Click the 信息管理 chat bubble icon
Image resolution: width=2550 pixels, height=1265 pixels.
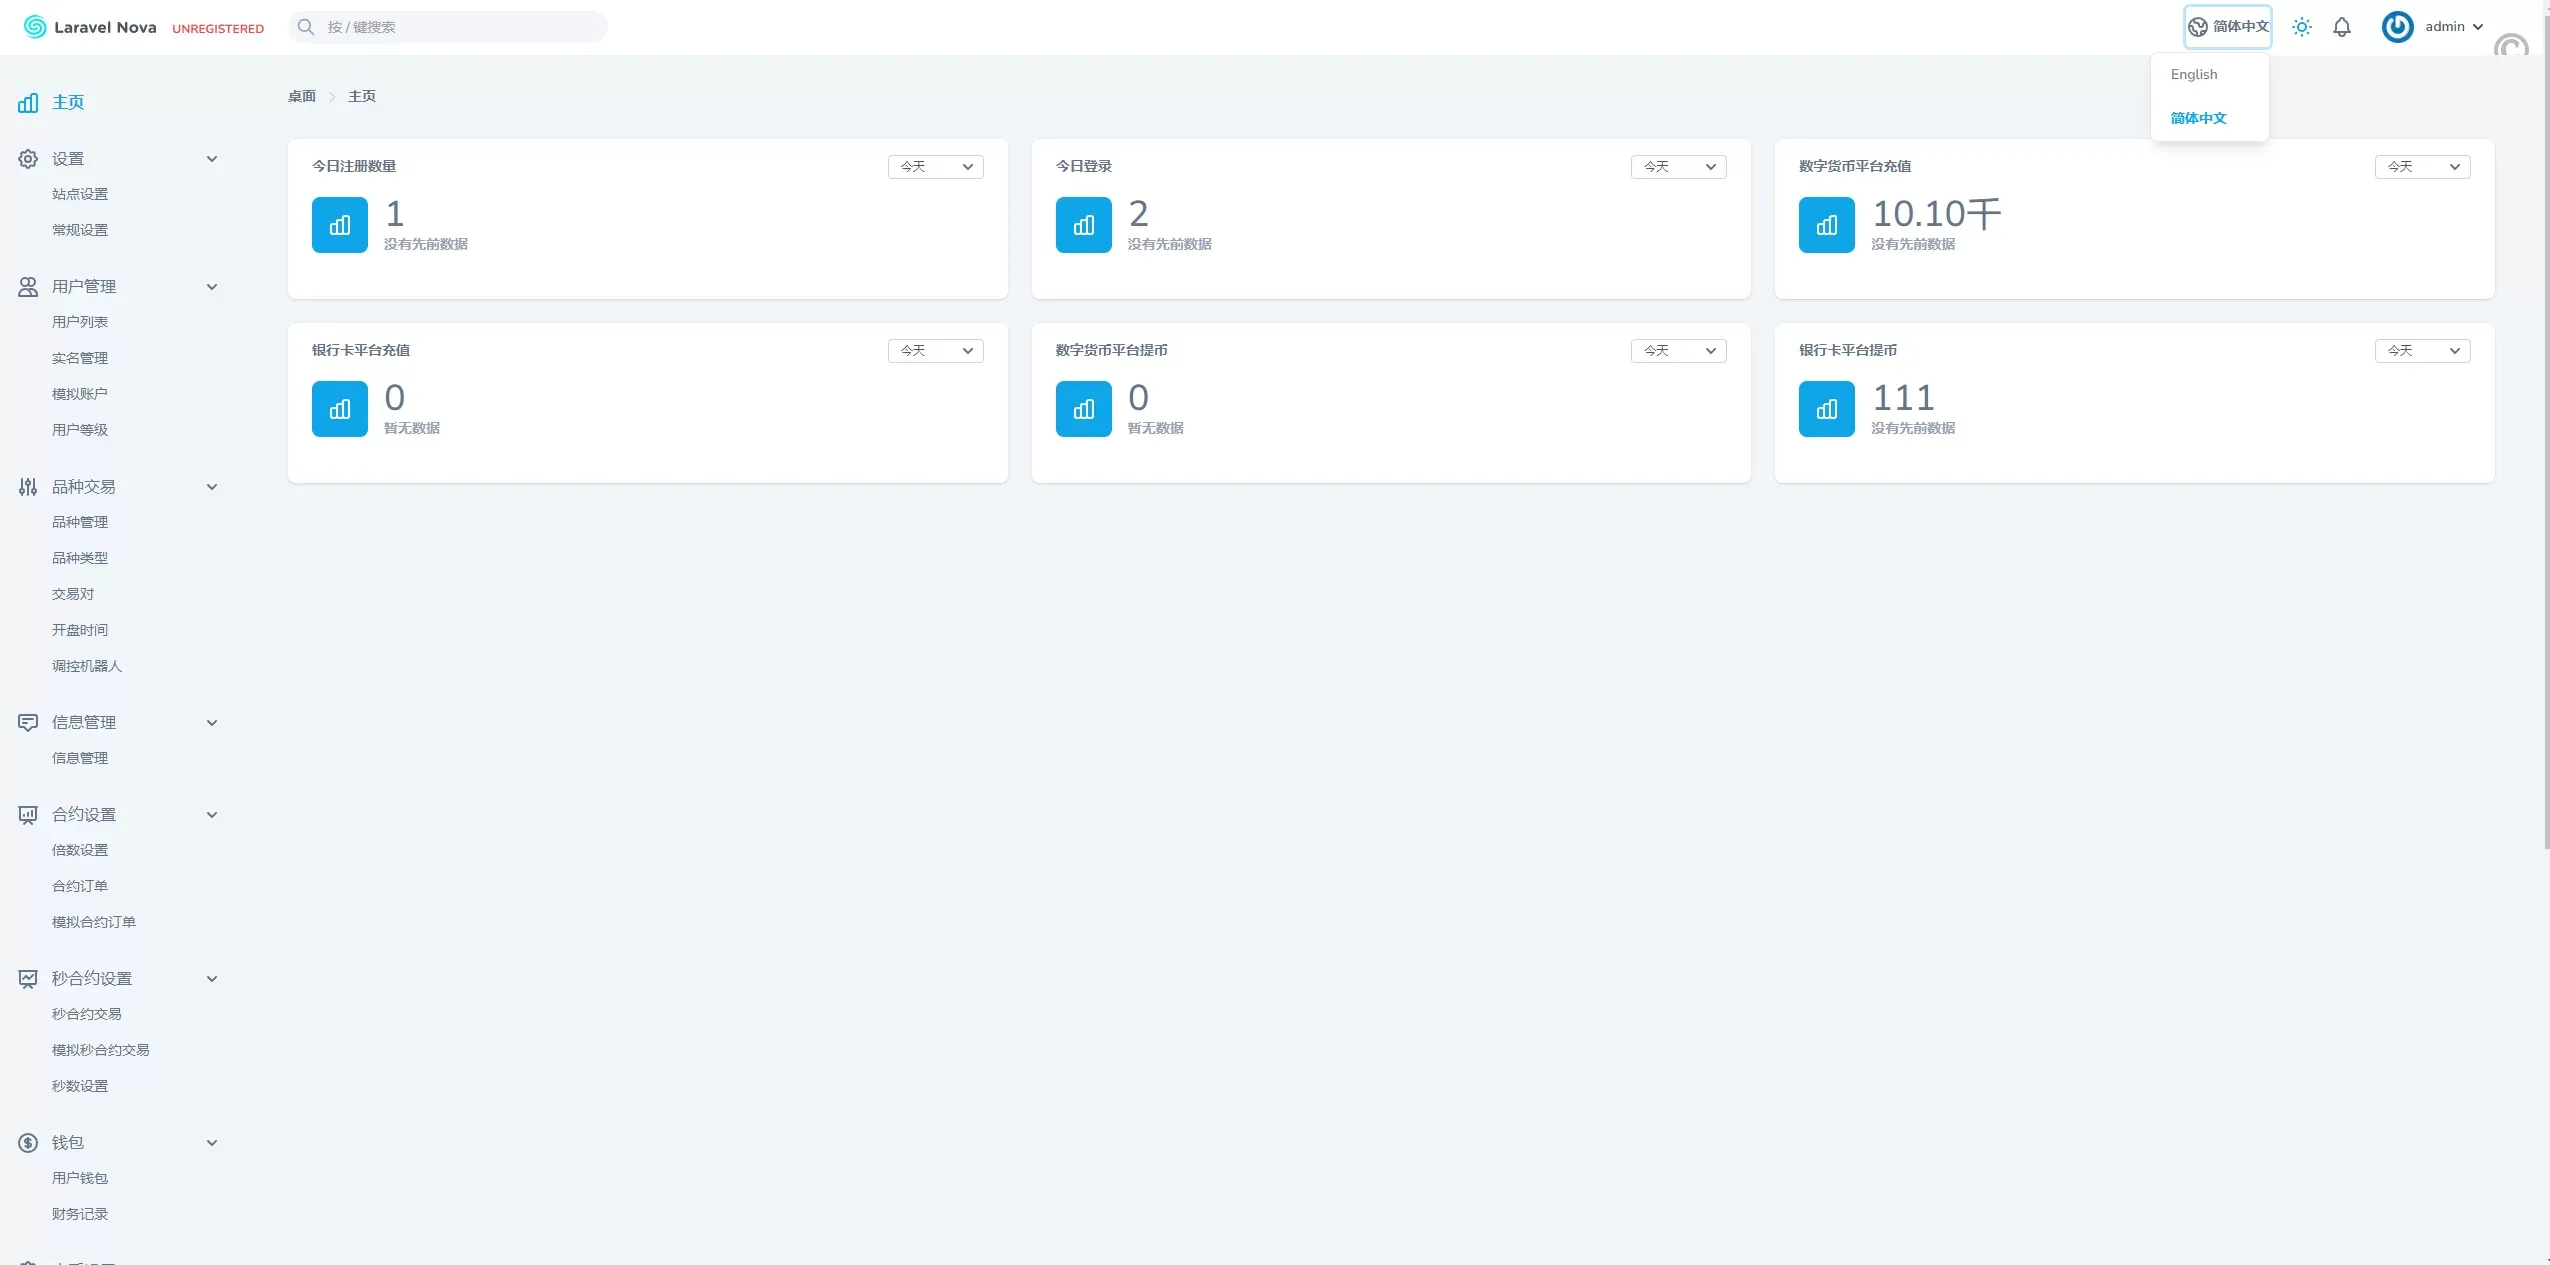click(x=28, y=723)
